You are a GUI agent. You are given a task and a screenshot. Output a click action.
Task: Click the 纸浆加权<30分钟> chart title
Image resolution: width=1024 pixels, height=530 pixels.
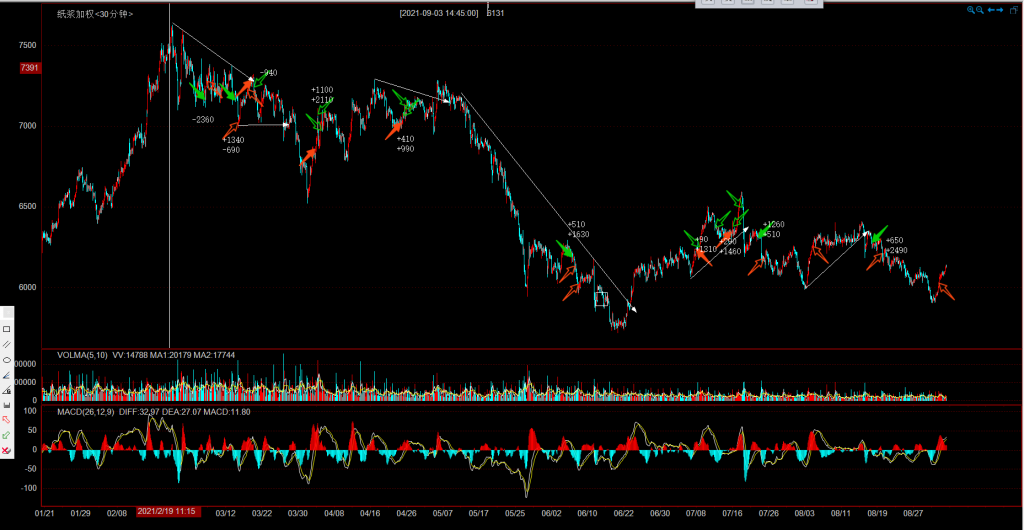tap(96, 14)
